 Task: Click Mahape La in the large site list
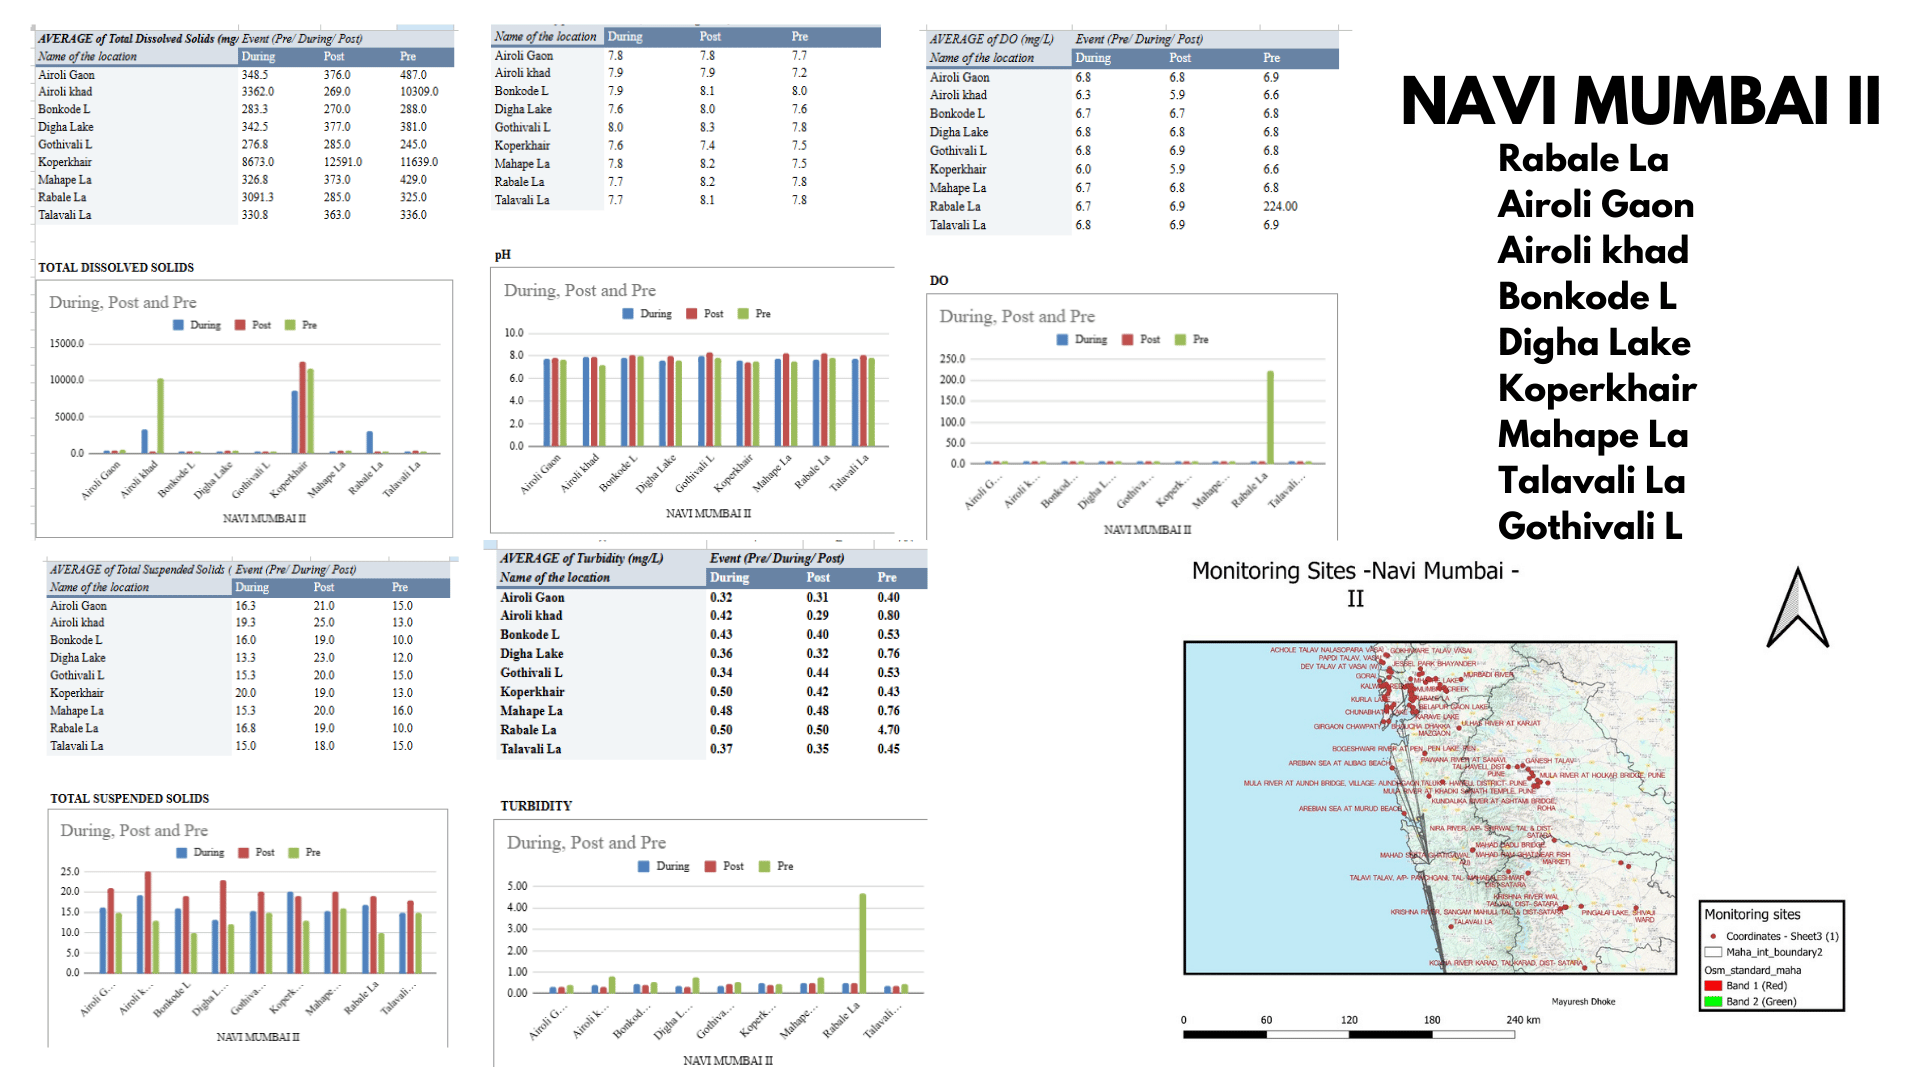1593,434
